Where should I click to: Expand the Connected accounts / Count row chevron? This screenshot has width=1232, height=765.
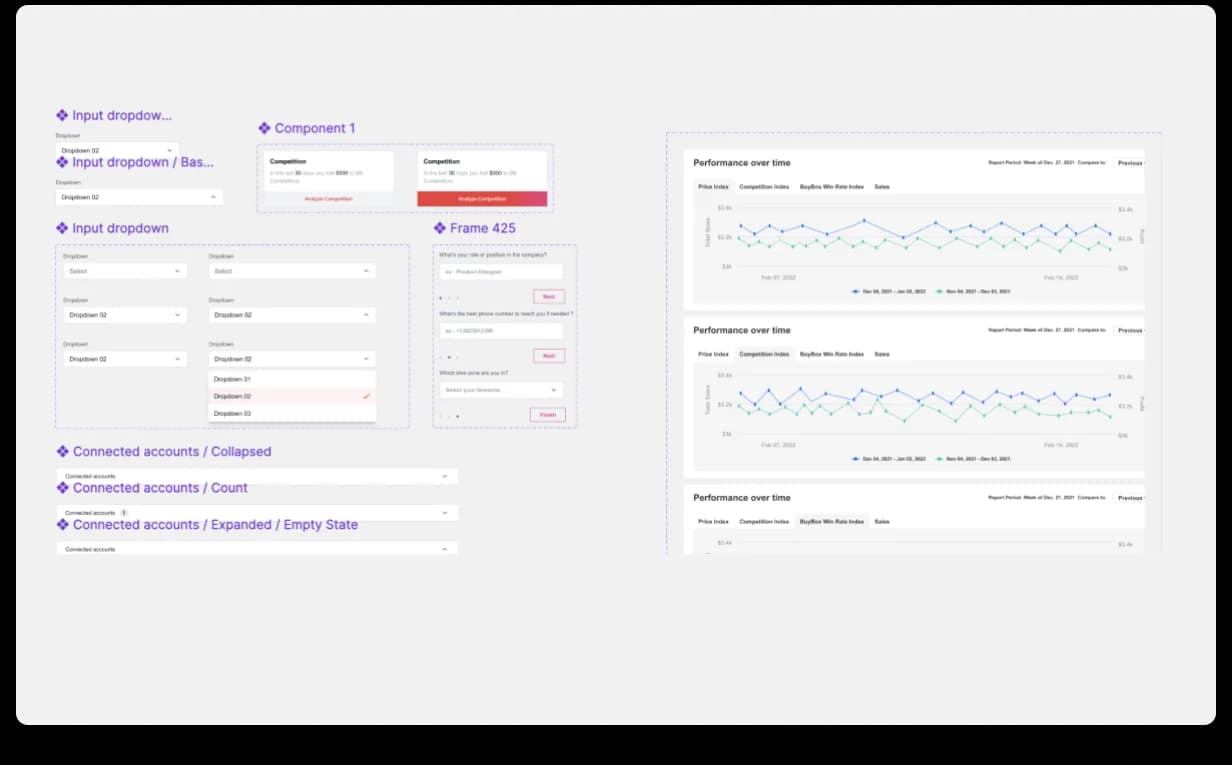pos(445,512)
